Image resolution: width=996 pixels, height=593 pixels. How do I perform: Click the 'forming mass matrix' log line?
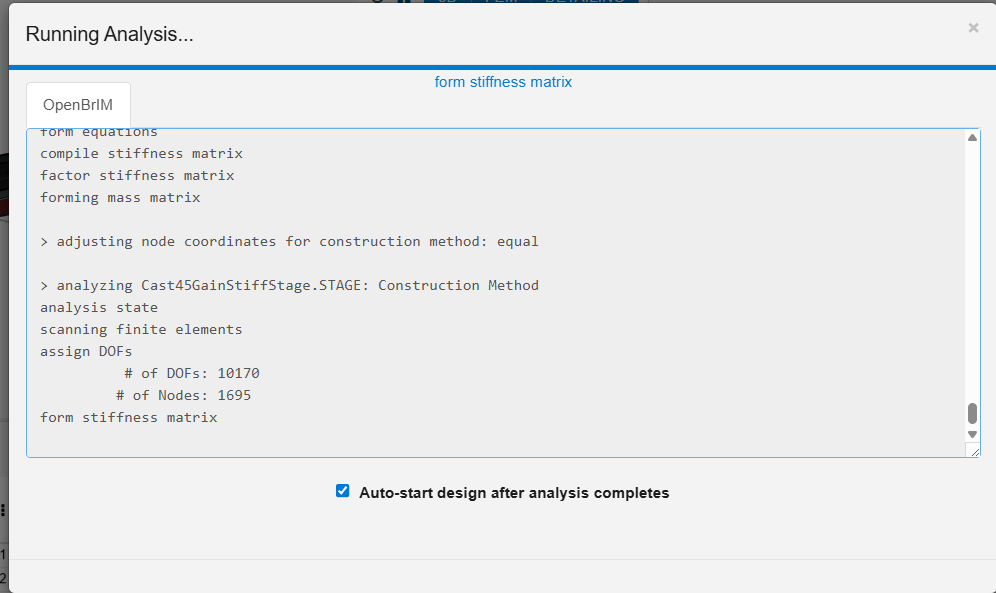click(120, 197)
